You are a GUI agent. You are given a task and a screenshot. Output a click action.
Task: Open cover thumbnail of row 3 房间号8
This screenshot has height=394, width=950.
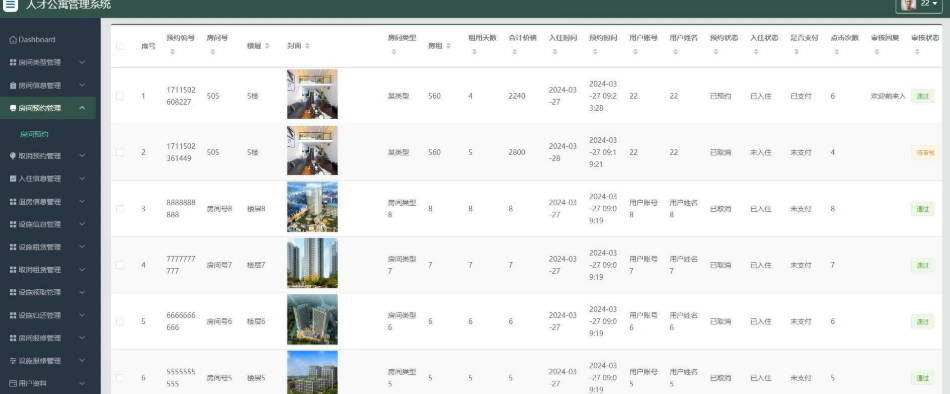pyautogui.click(x=312, y=207)
